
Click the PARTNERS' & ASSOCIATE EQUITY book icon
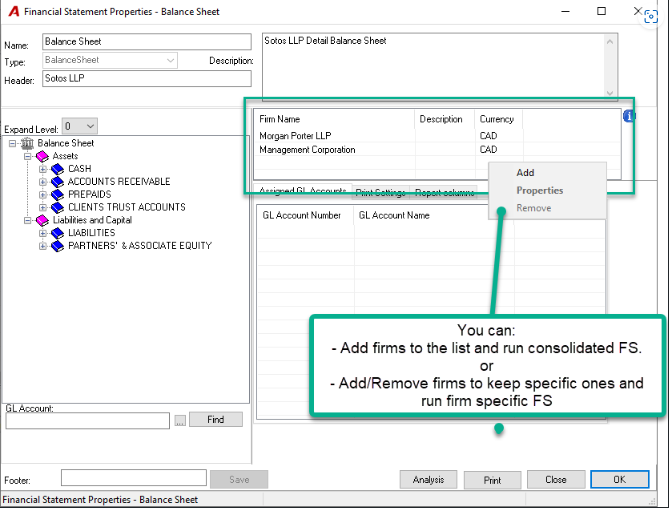(57, 246)
